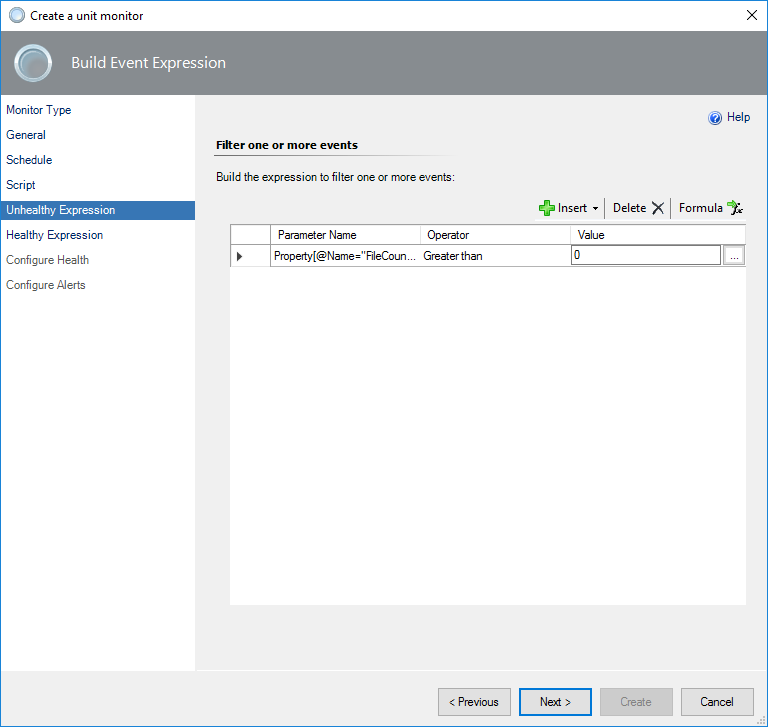Go to the General step
The image size is (768, 727).
click(x=26, y=135)
